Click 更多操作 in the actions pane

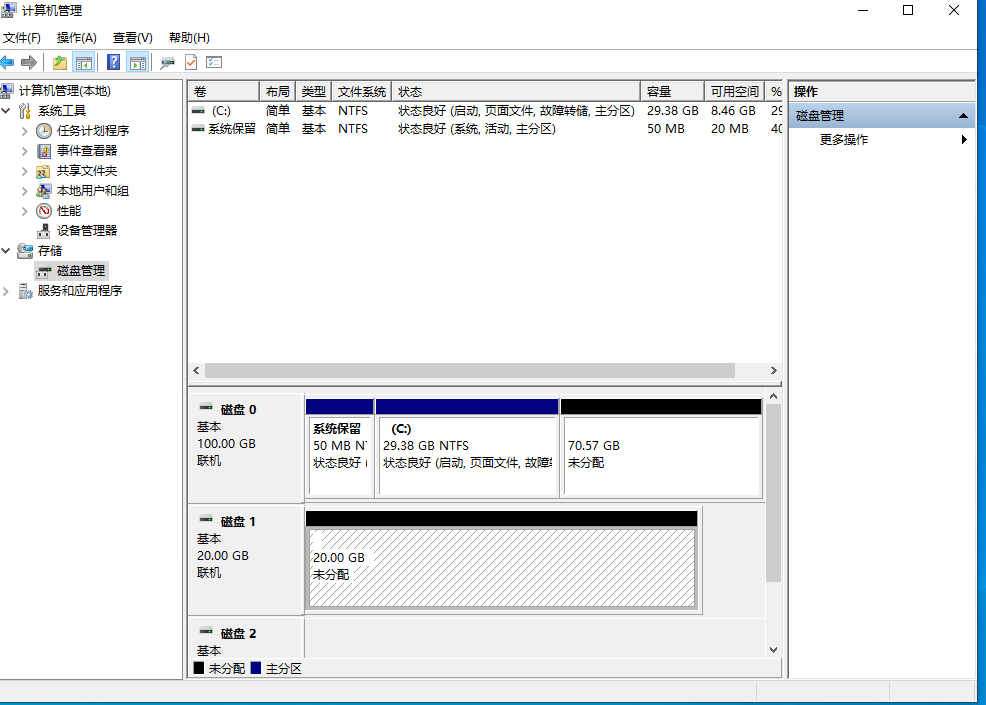click(843, 140)
